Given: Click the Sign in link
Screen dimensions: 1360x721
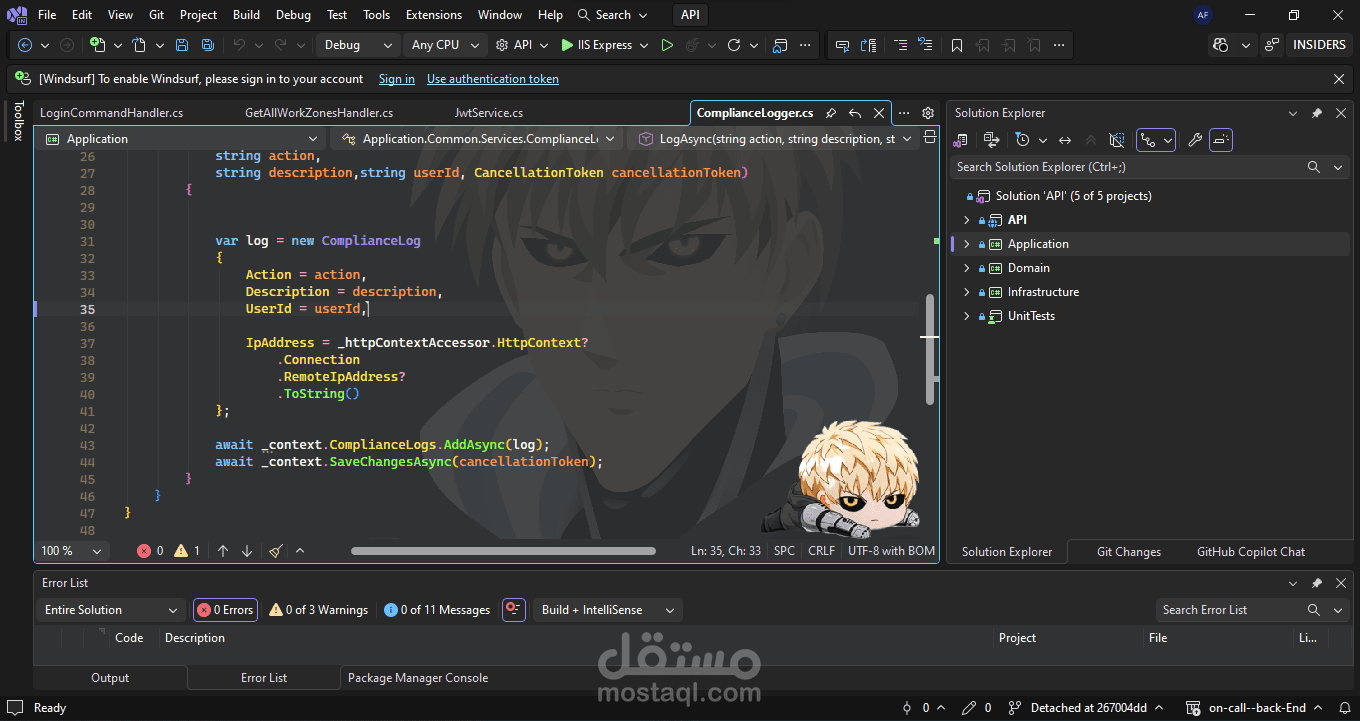Looking at the screenshot, I should tap(397, 79).
